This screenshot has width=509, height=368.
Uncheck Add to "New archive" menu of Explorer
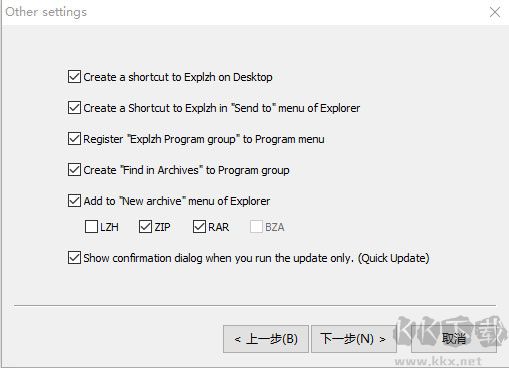pos(74,201)
